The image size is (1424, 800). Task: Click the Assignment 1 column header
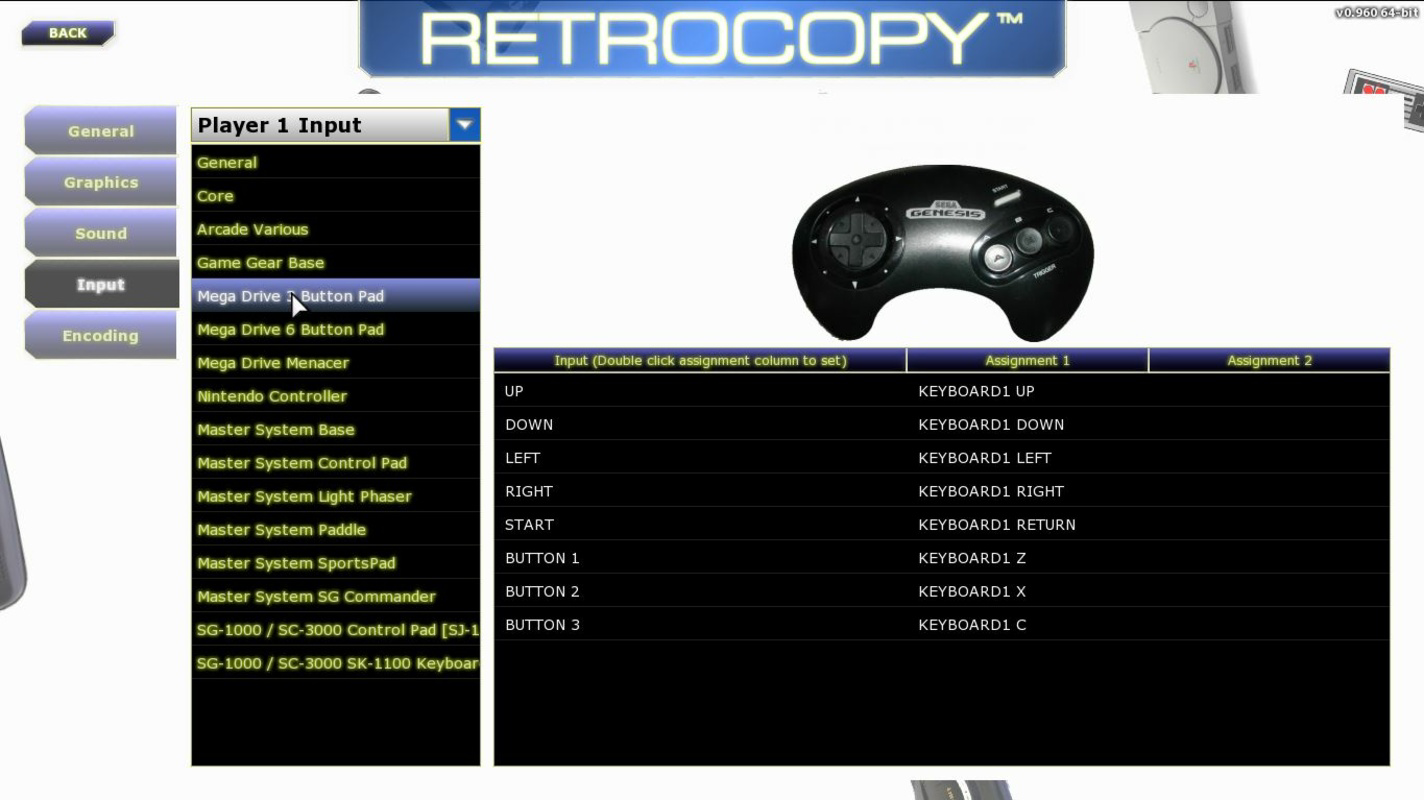(x=1027, y=360)
